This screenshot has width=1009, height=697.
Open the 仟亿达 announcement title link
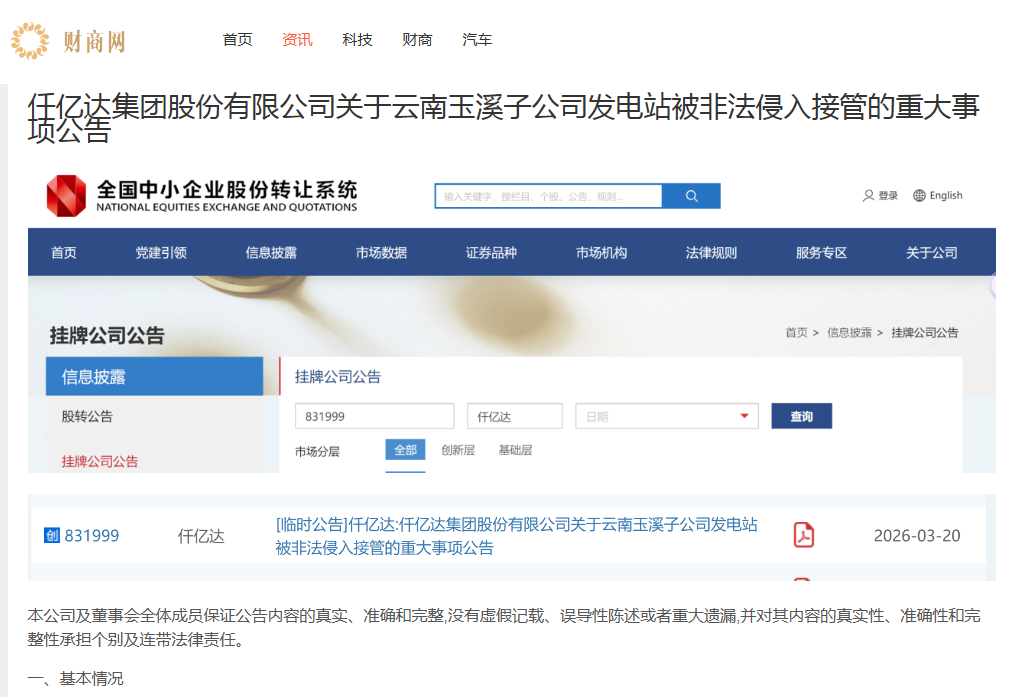click(516, 535)
